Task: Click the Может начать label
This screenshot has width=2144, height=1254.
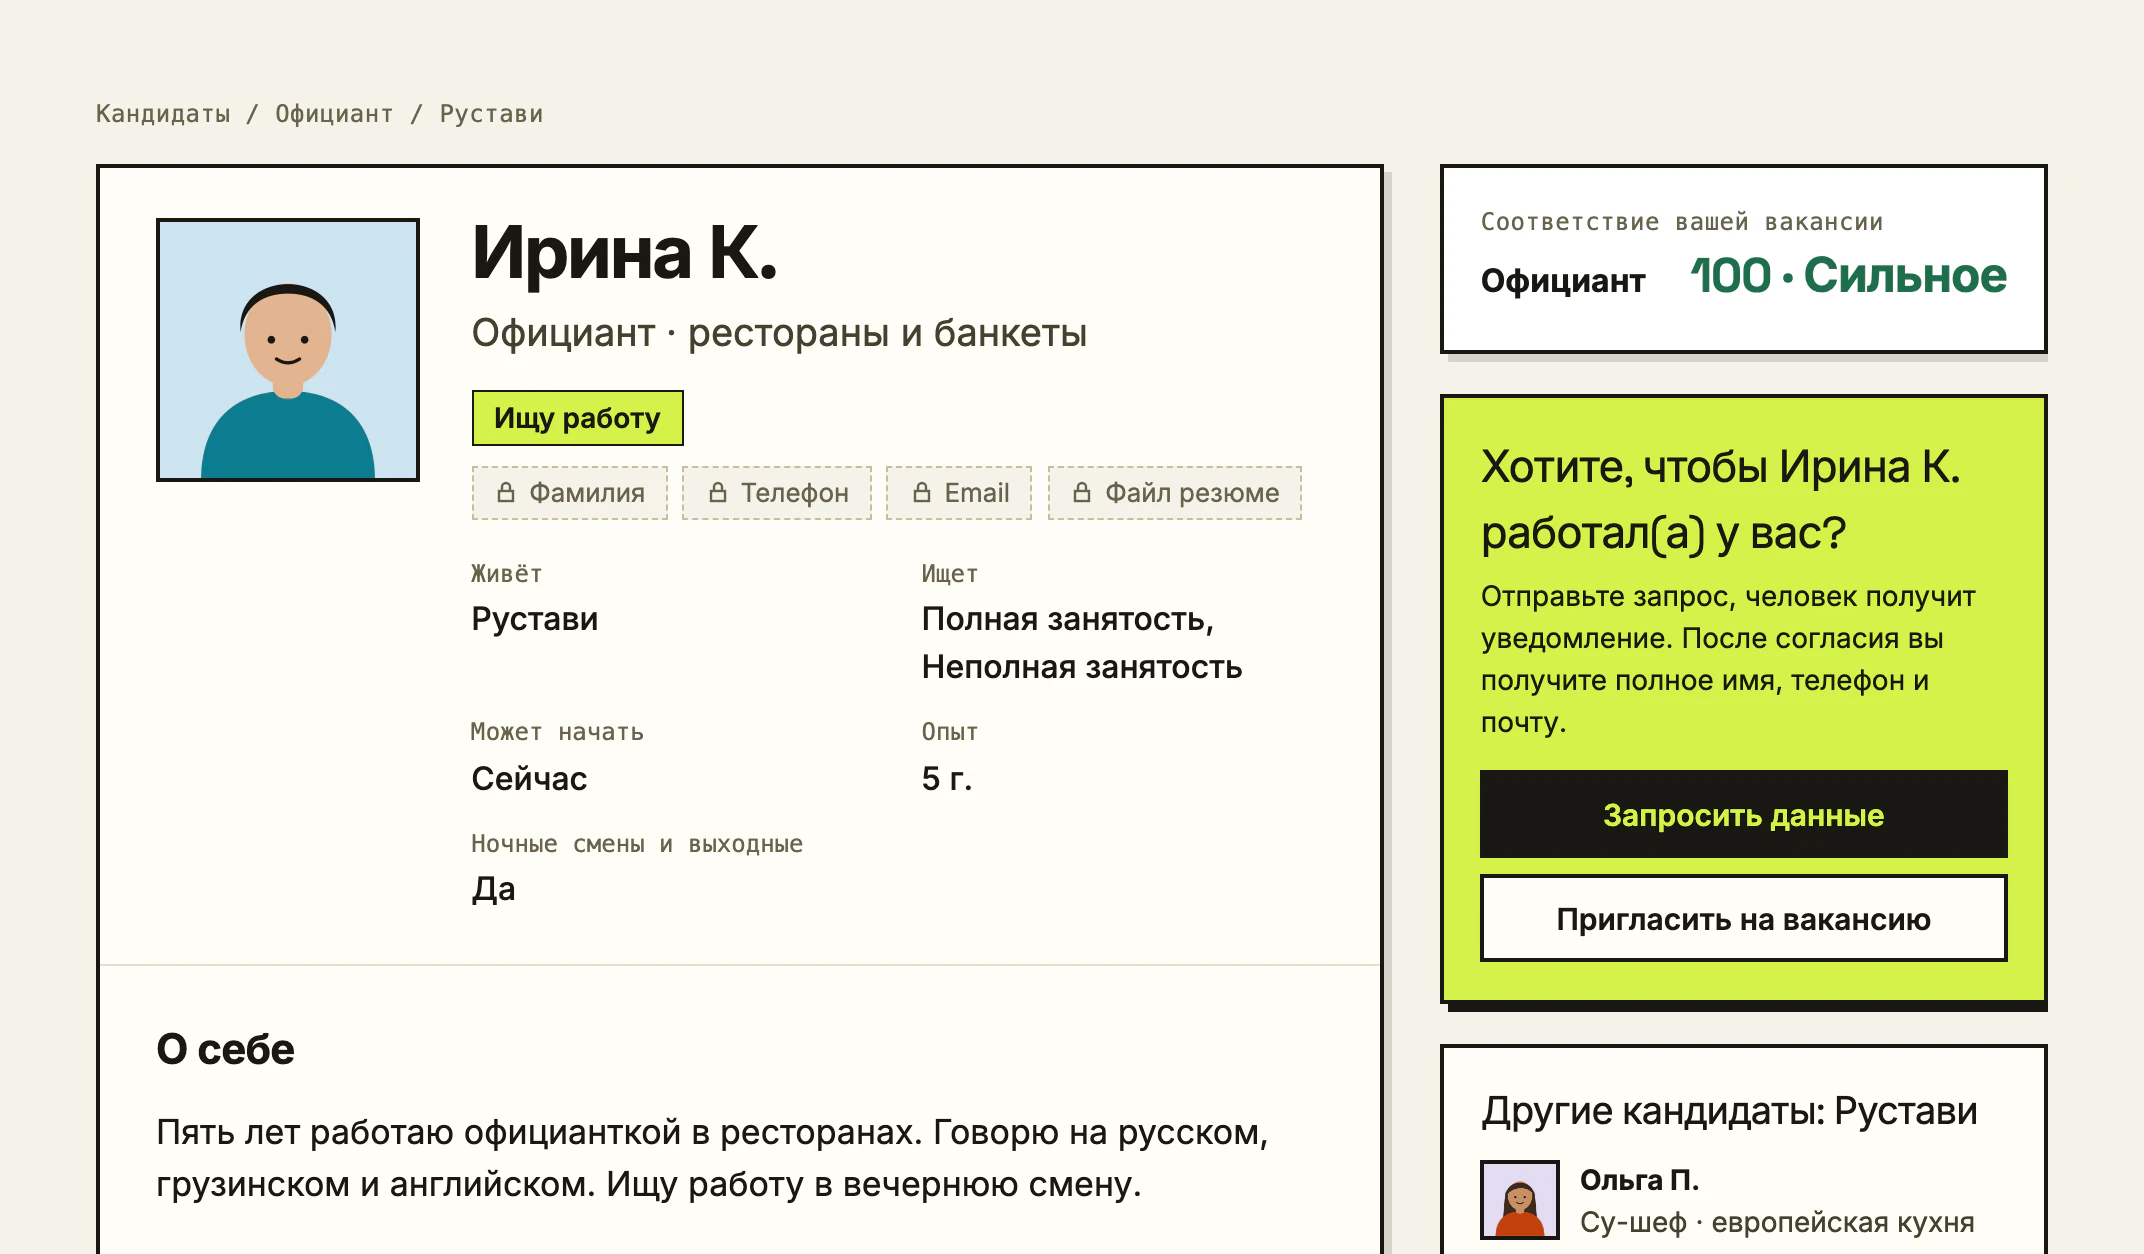Action: (x=557, y=732)
